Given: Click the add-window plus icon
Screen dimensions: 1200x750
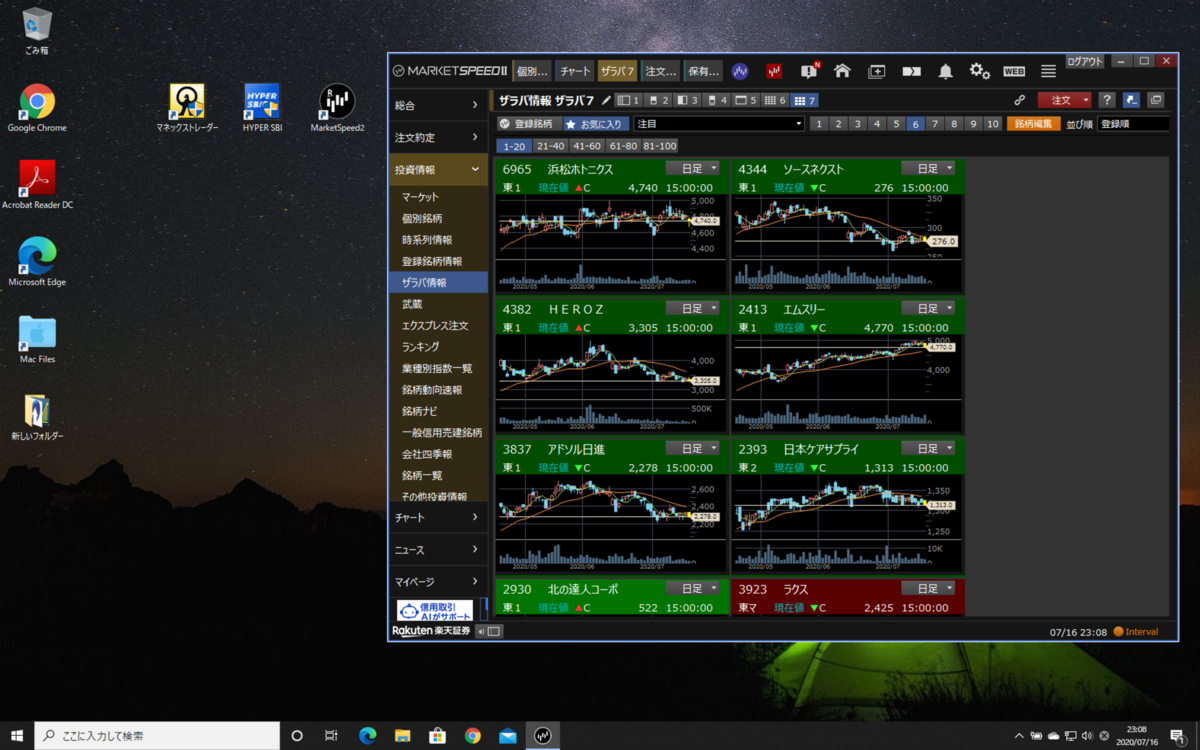Looking at the screenshot, I should (x=877, y=71).
